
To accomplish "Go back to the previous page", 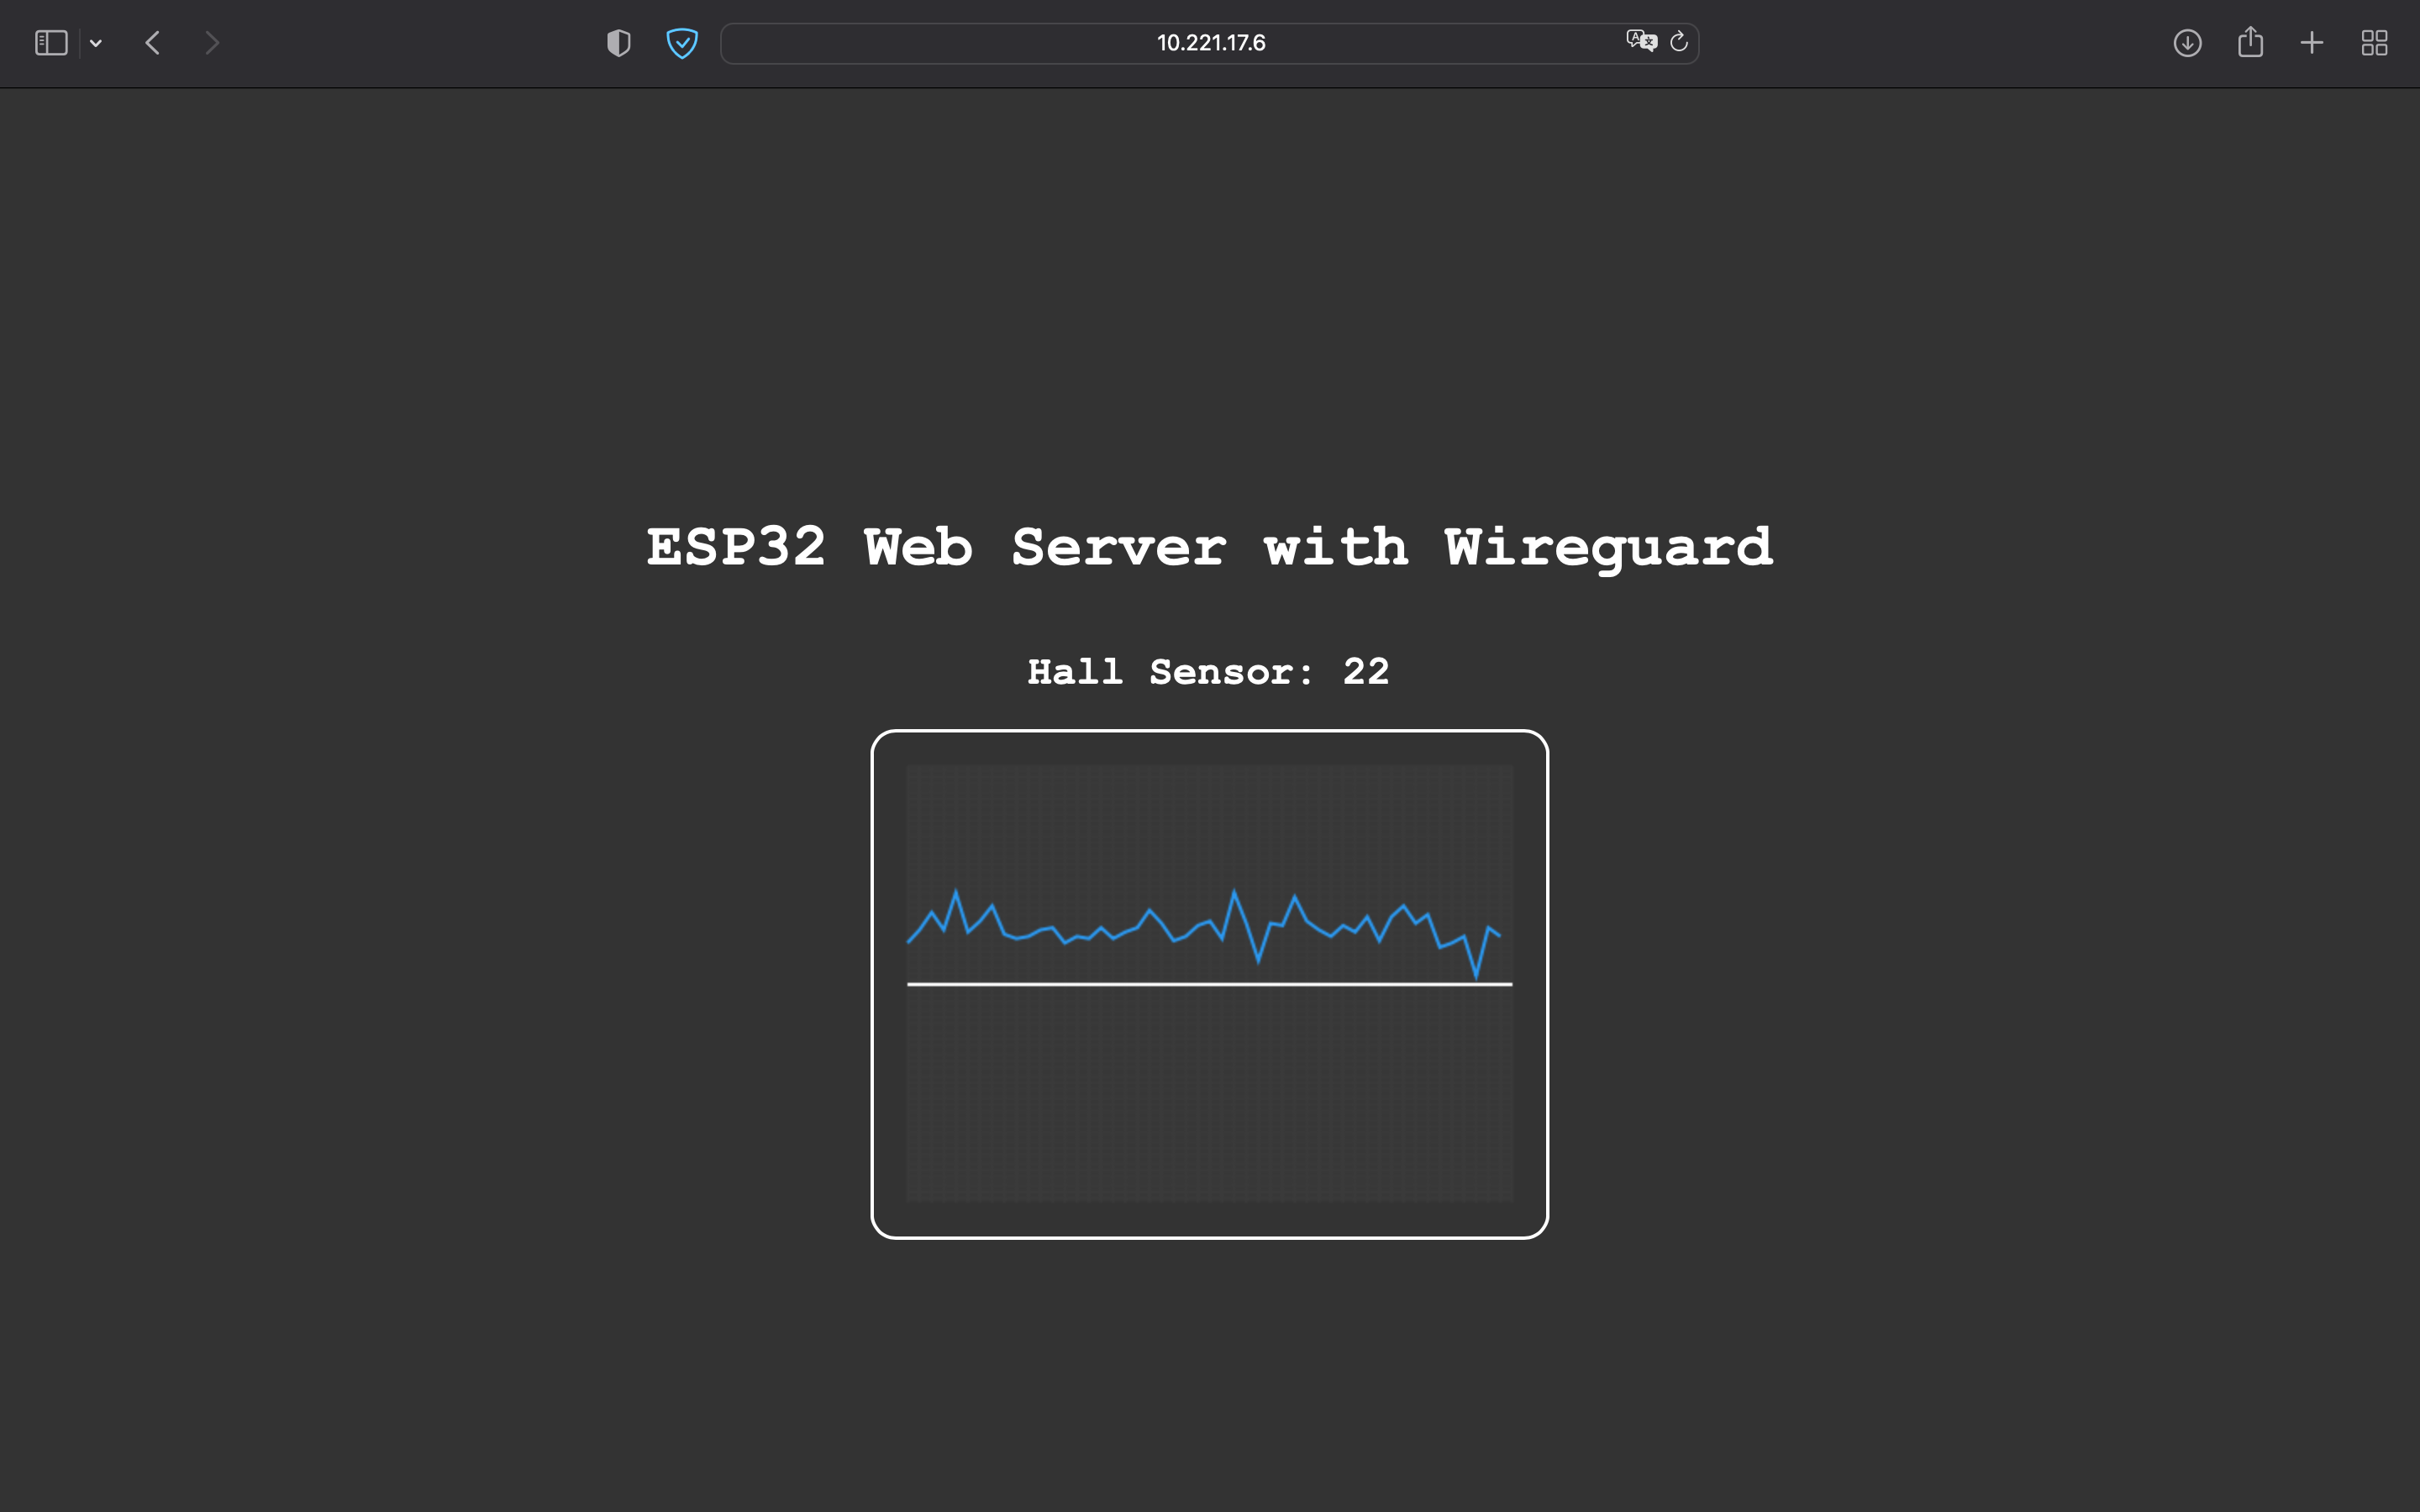I will (x=153, y=43).
